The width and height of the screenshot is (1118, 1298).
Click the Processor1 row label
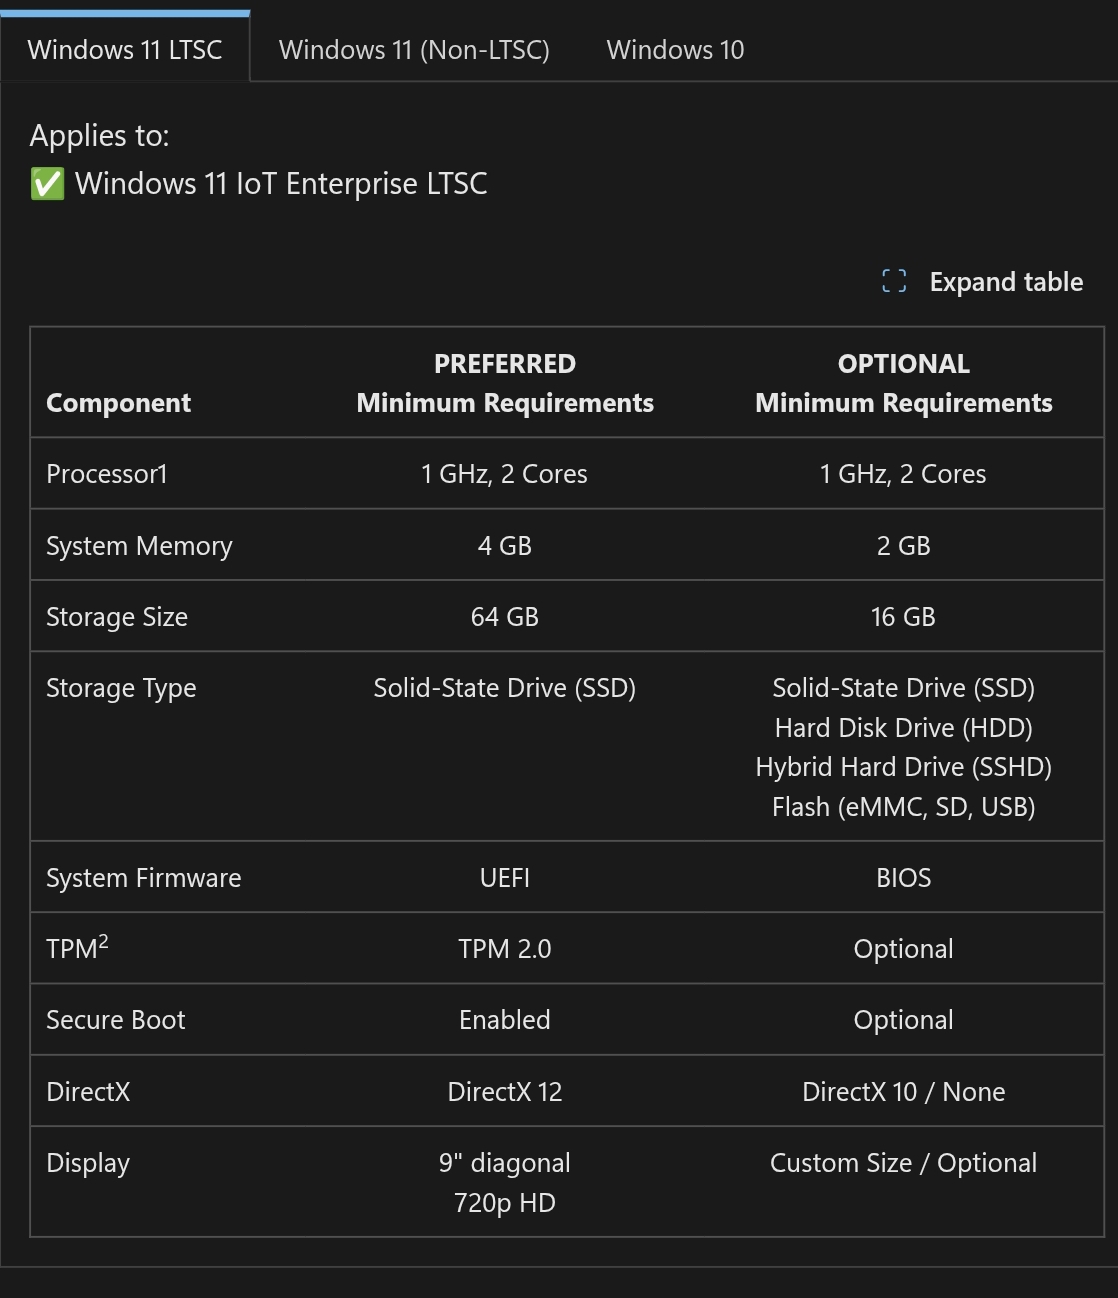click(107, 474)
